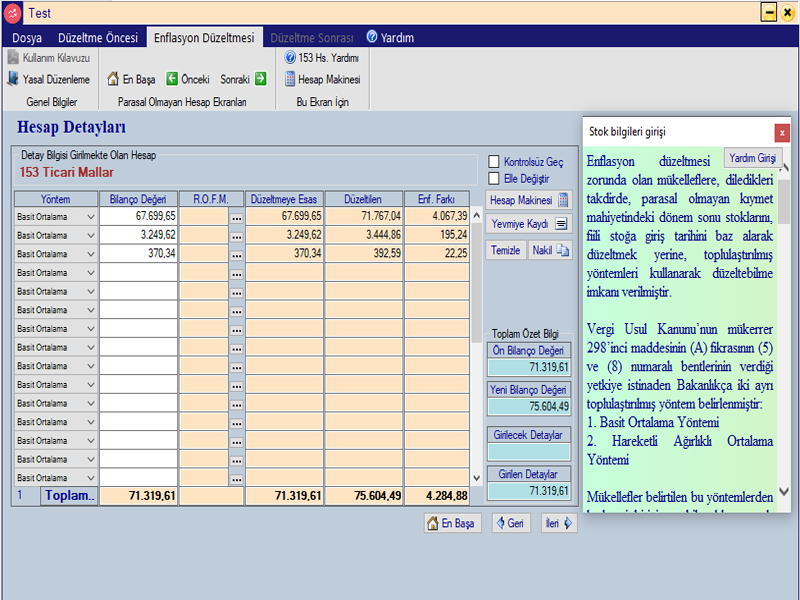Click the Yardım menu question mark icon

click(372, 37)
